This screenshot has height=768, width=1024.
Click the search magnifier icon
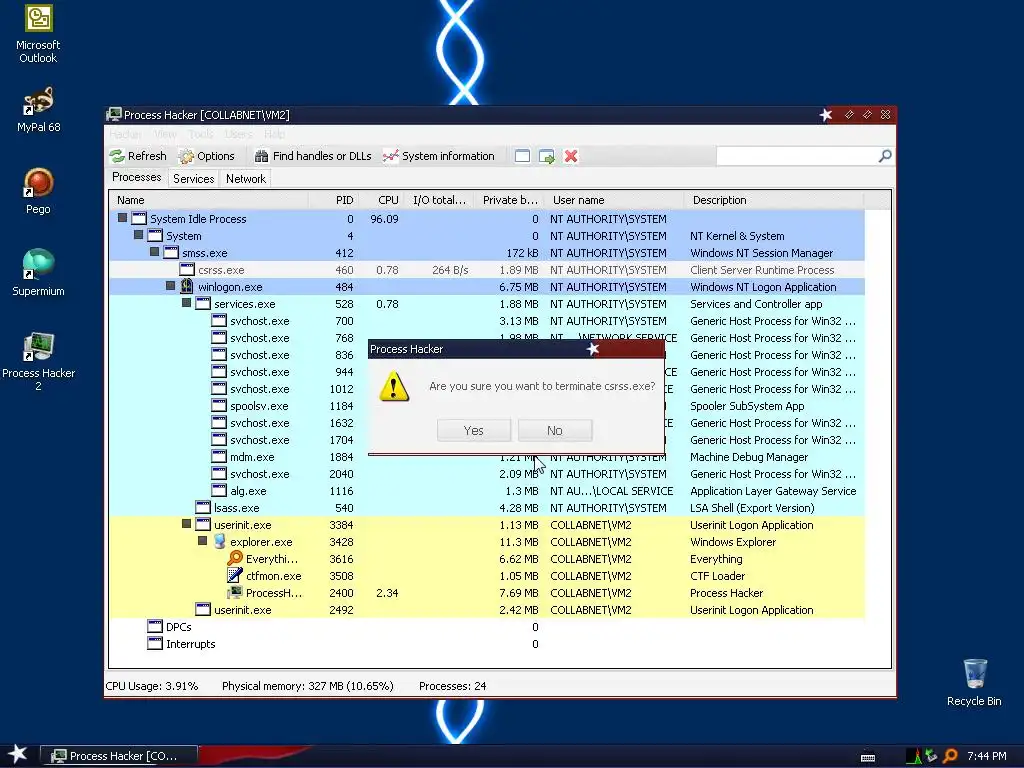pyautogui.click(x=885, y=156)
